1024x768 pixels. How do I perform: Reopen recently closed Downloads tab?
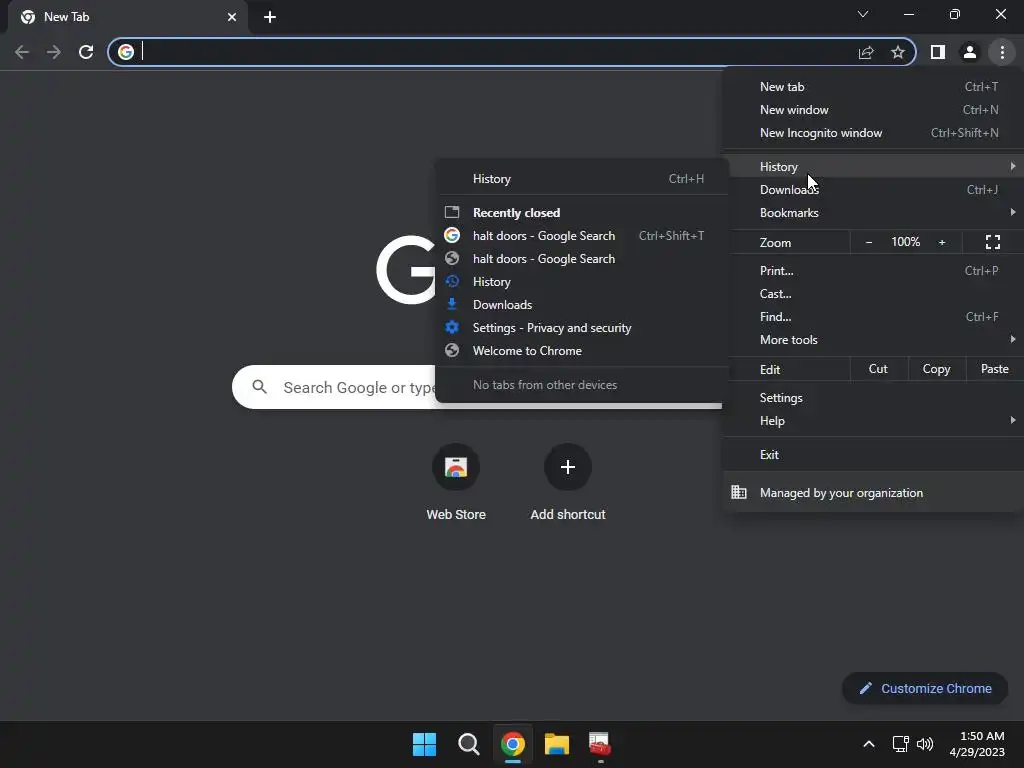pos(581,305)
